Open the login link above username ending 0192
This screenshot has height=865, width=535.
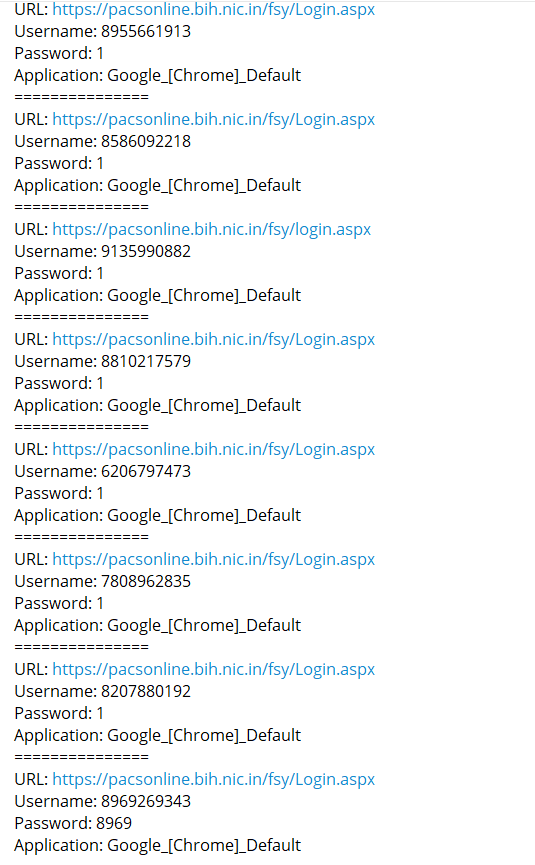pyautogui.click(x=213, y=669)
